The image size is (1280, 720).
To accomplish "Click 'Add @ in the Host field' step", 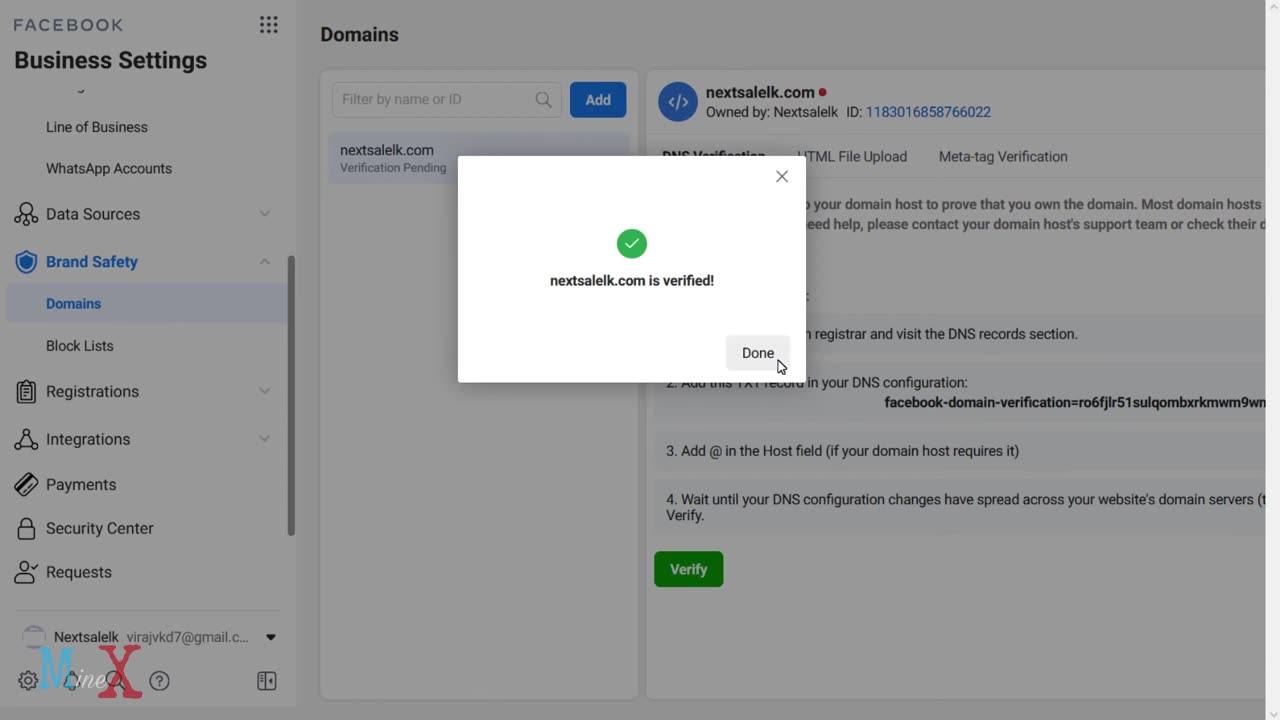I will coord(843,451).
